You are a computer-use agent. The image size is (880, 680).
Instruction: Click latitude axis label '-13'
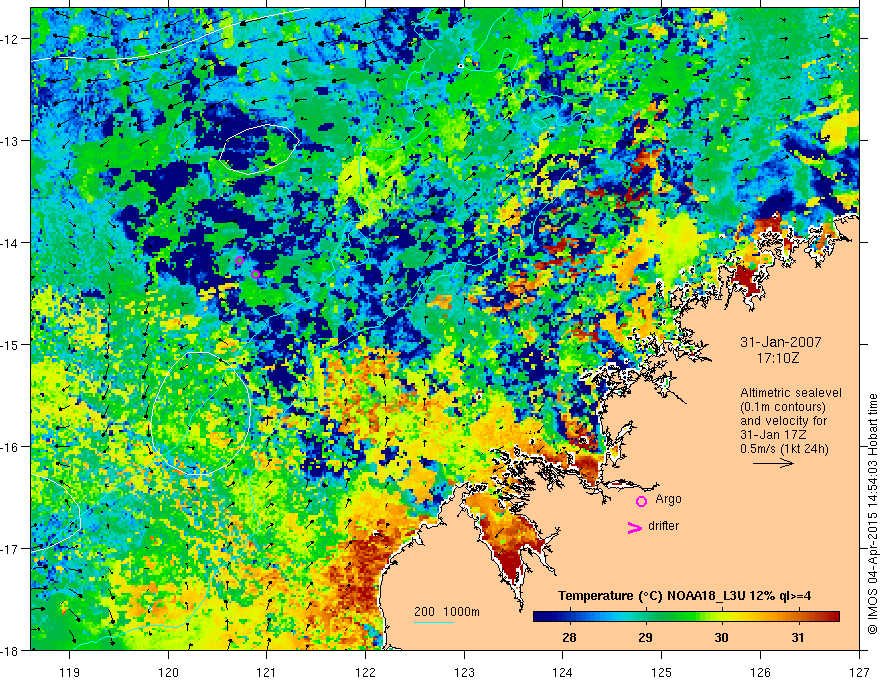click(11, 141)
